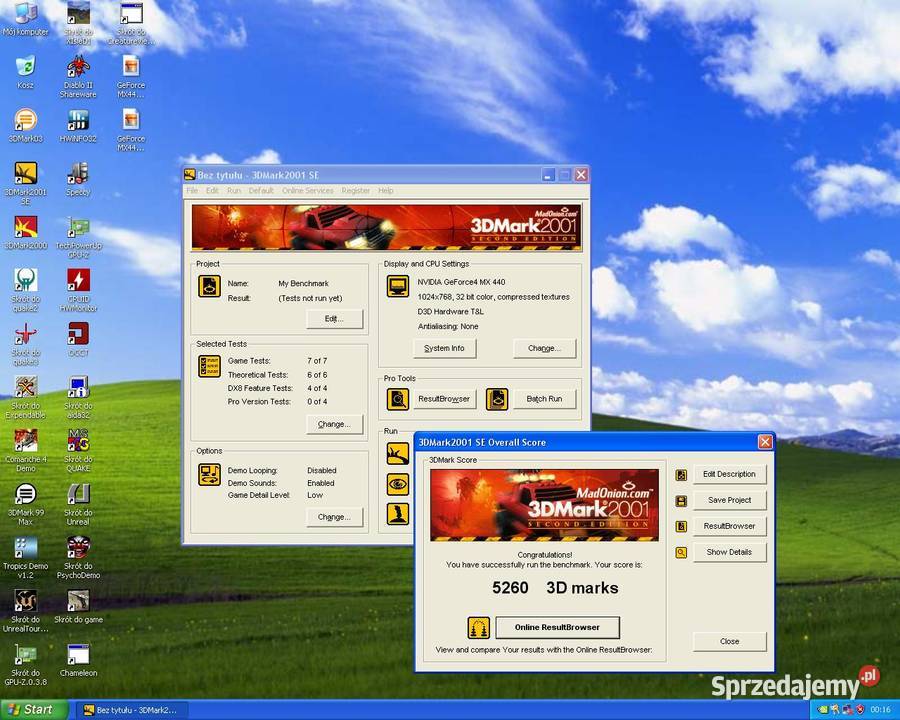Image resolution: width=900 pixels, height=720 pixels.
Task: Click the Project benchmark head icon
Action: [209, 286]
